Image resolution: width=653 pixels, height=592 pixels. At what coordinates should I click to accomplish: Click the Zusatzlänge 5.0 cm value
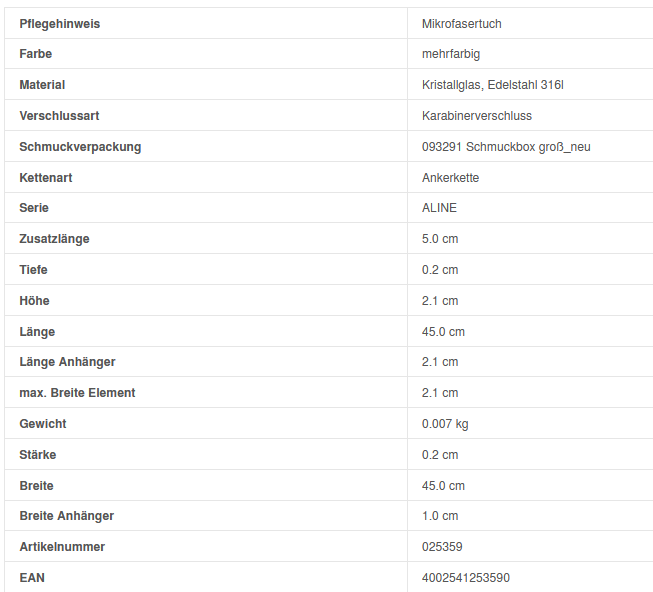(x=440, y=239)
